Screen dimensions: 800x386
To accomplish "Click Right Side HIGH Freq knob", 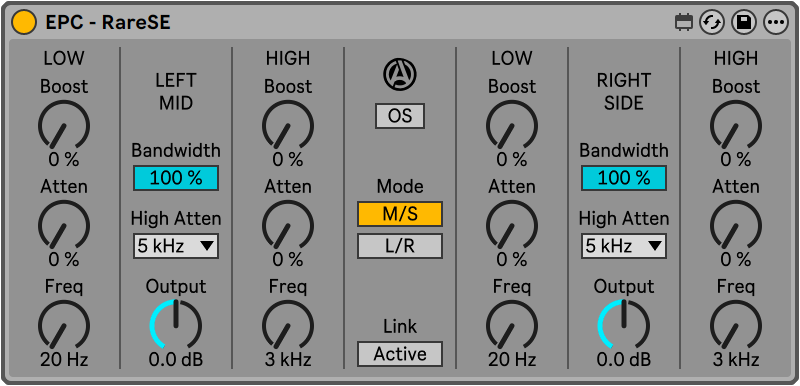I will point(736,325).
